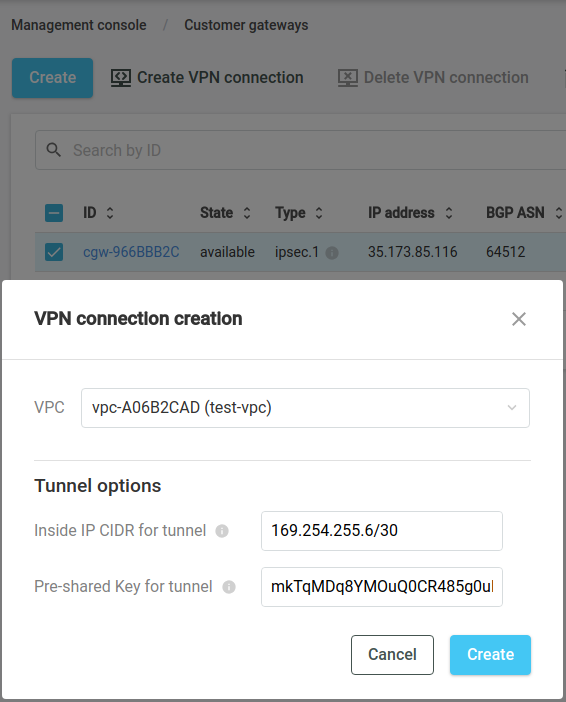Sort by IP address column
Image resolution: width=566 pixels, height=702 pixels.
(x=449, y=213)
